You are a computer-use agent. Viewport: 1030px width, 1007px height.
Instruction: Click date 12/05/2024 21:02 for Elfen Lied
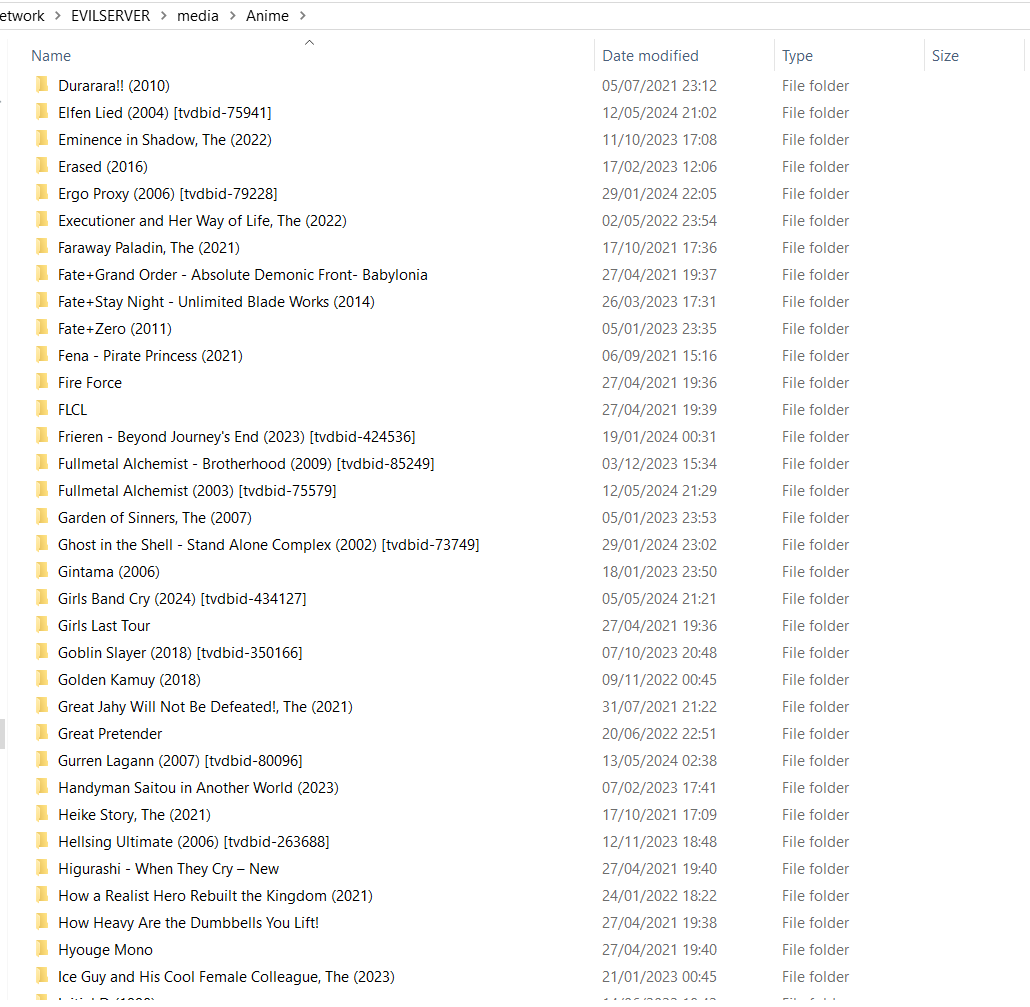coord(659,112)
